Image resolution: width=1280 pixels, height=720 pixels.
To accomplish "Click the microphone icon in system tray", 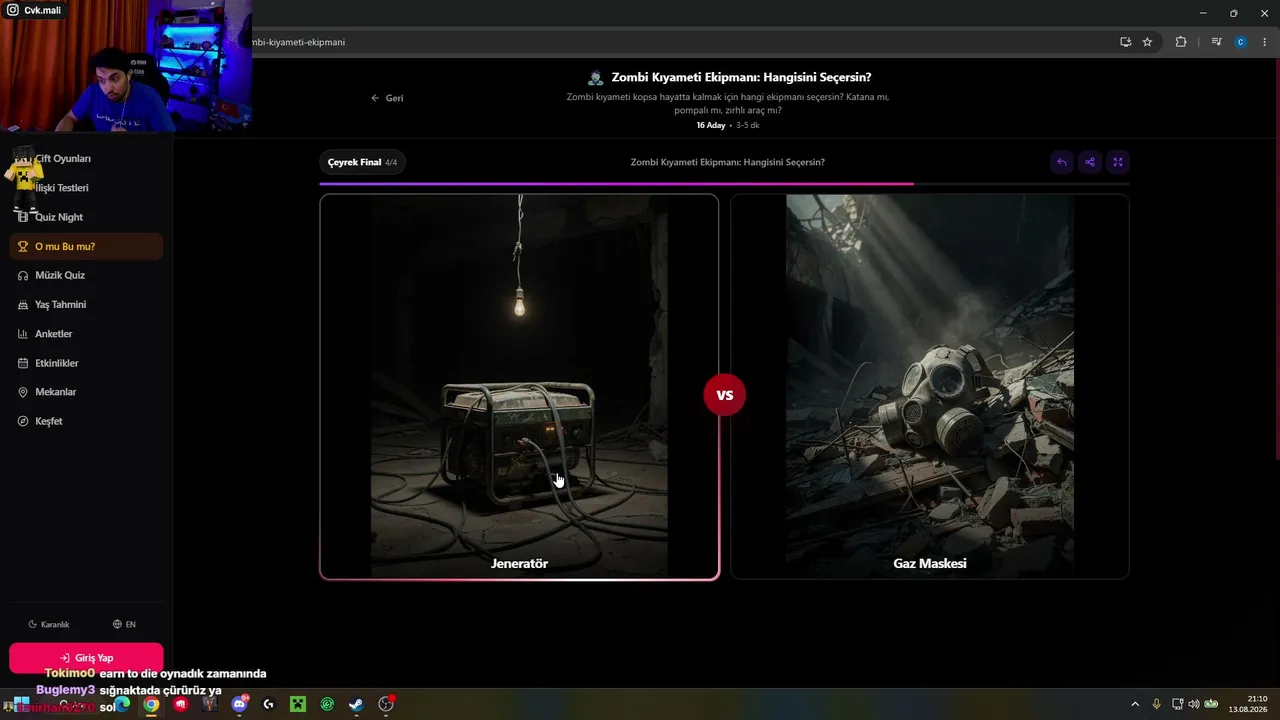I will pos(1157,704).
